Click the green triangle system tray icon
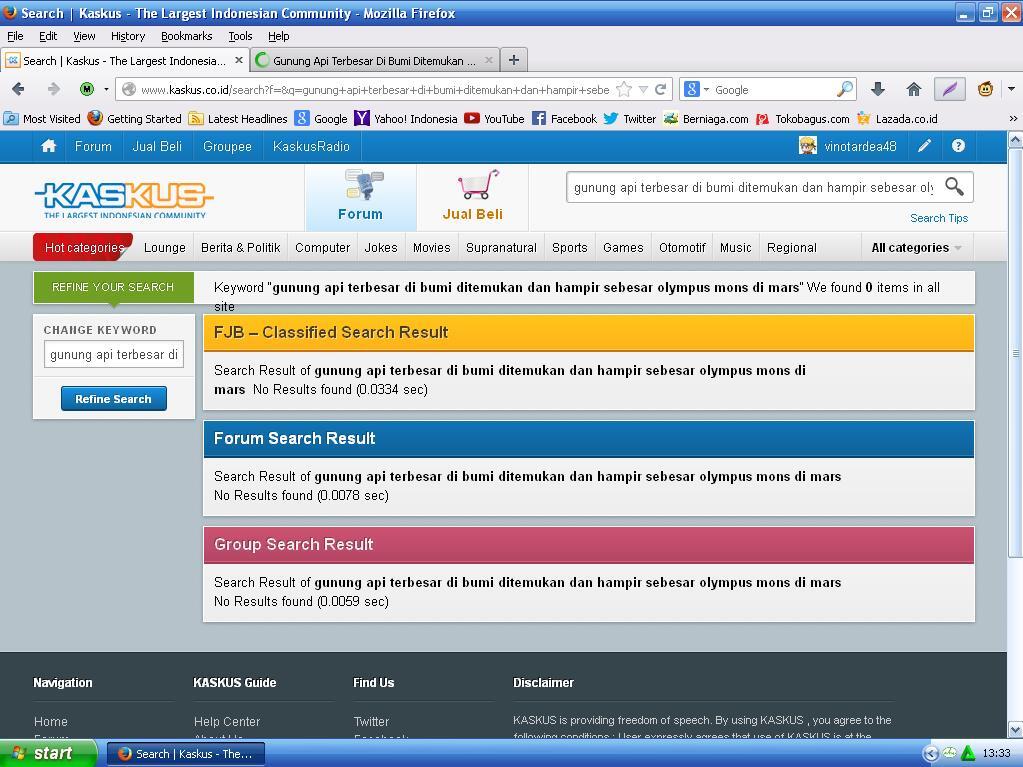The image size is (1023, 767). point(968,753)
